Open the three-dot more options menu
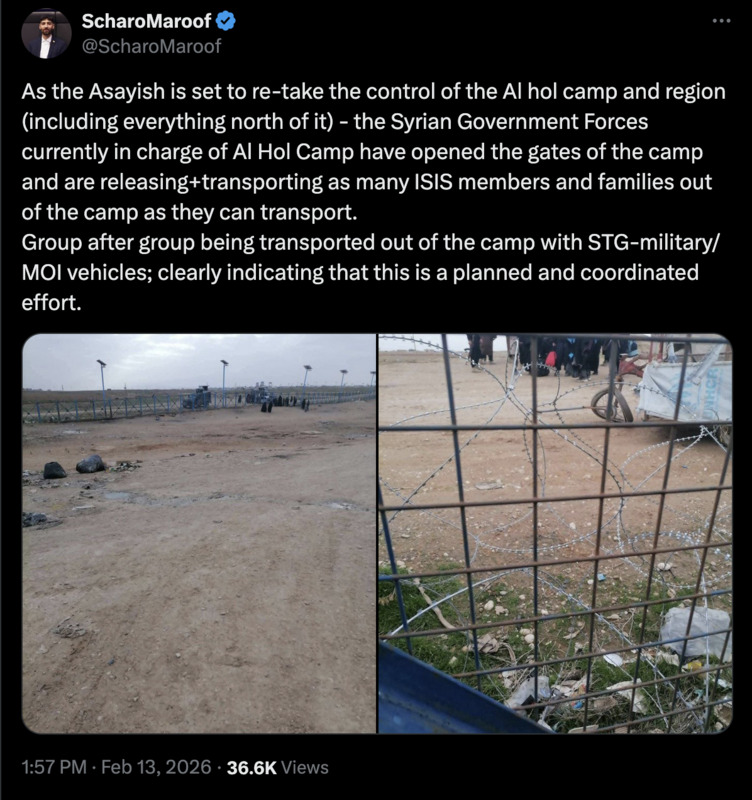Image resolution: width=752 pixels, height=800 pixels. coord(721,21)
